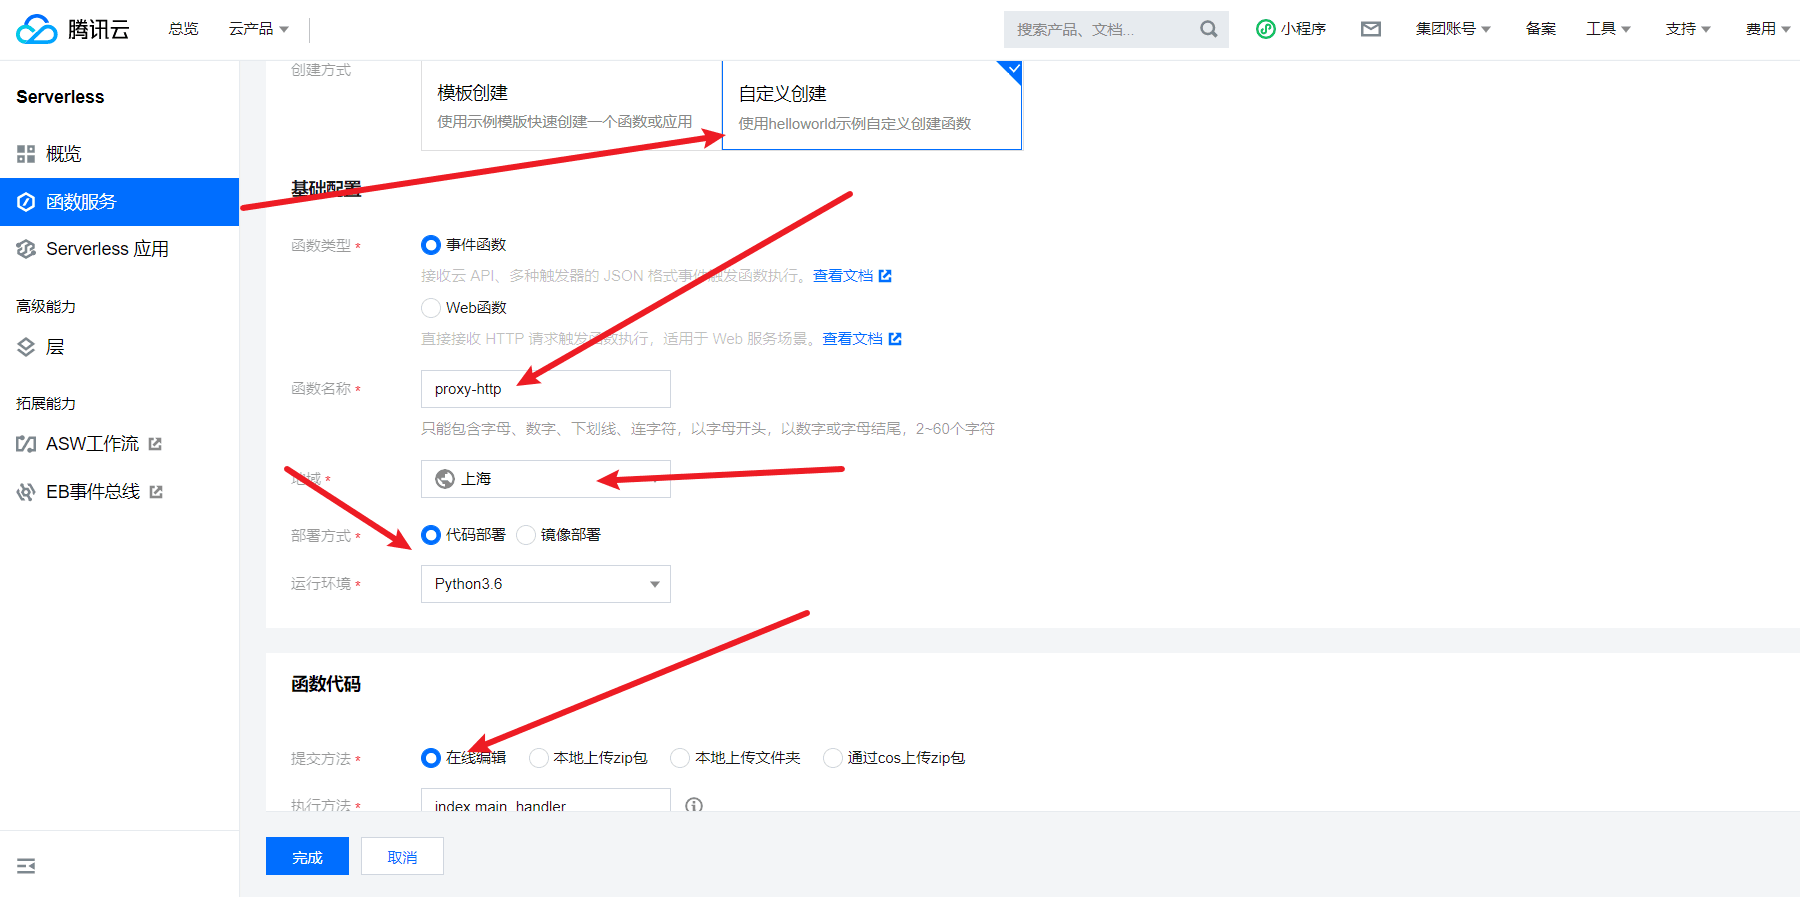Select 通过cos上传zip包 radio option
This screenshot has width=1800, height=897.
coord(833,758)
